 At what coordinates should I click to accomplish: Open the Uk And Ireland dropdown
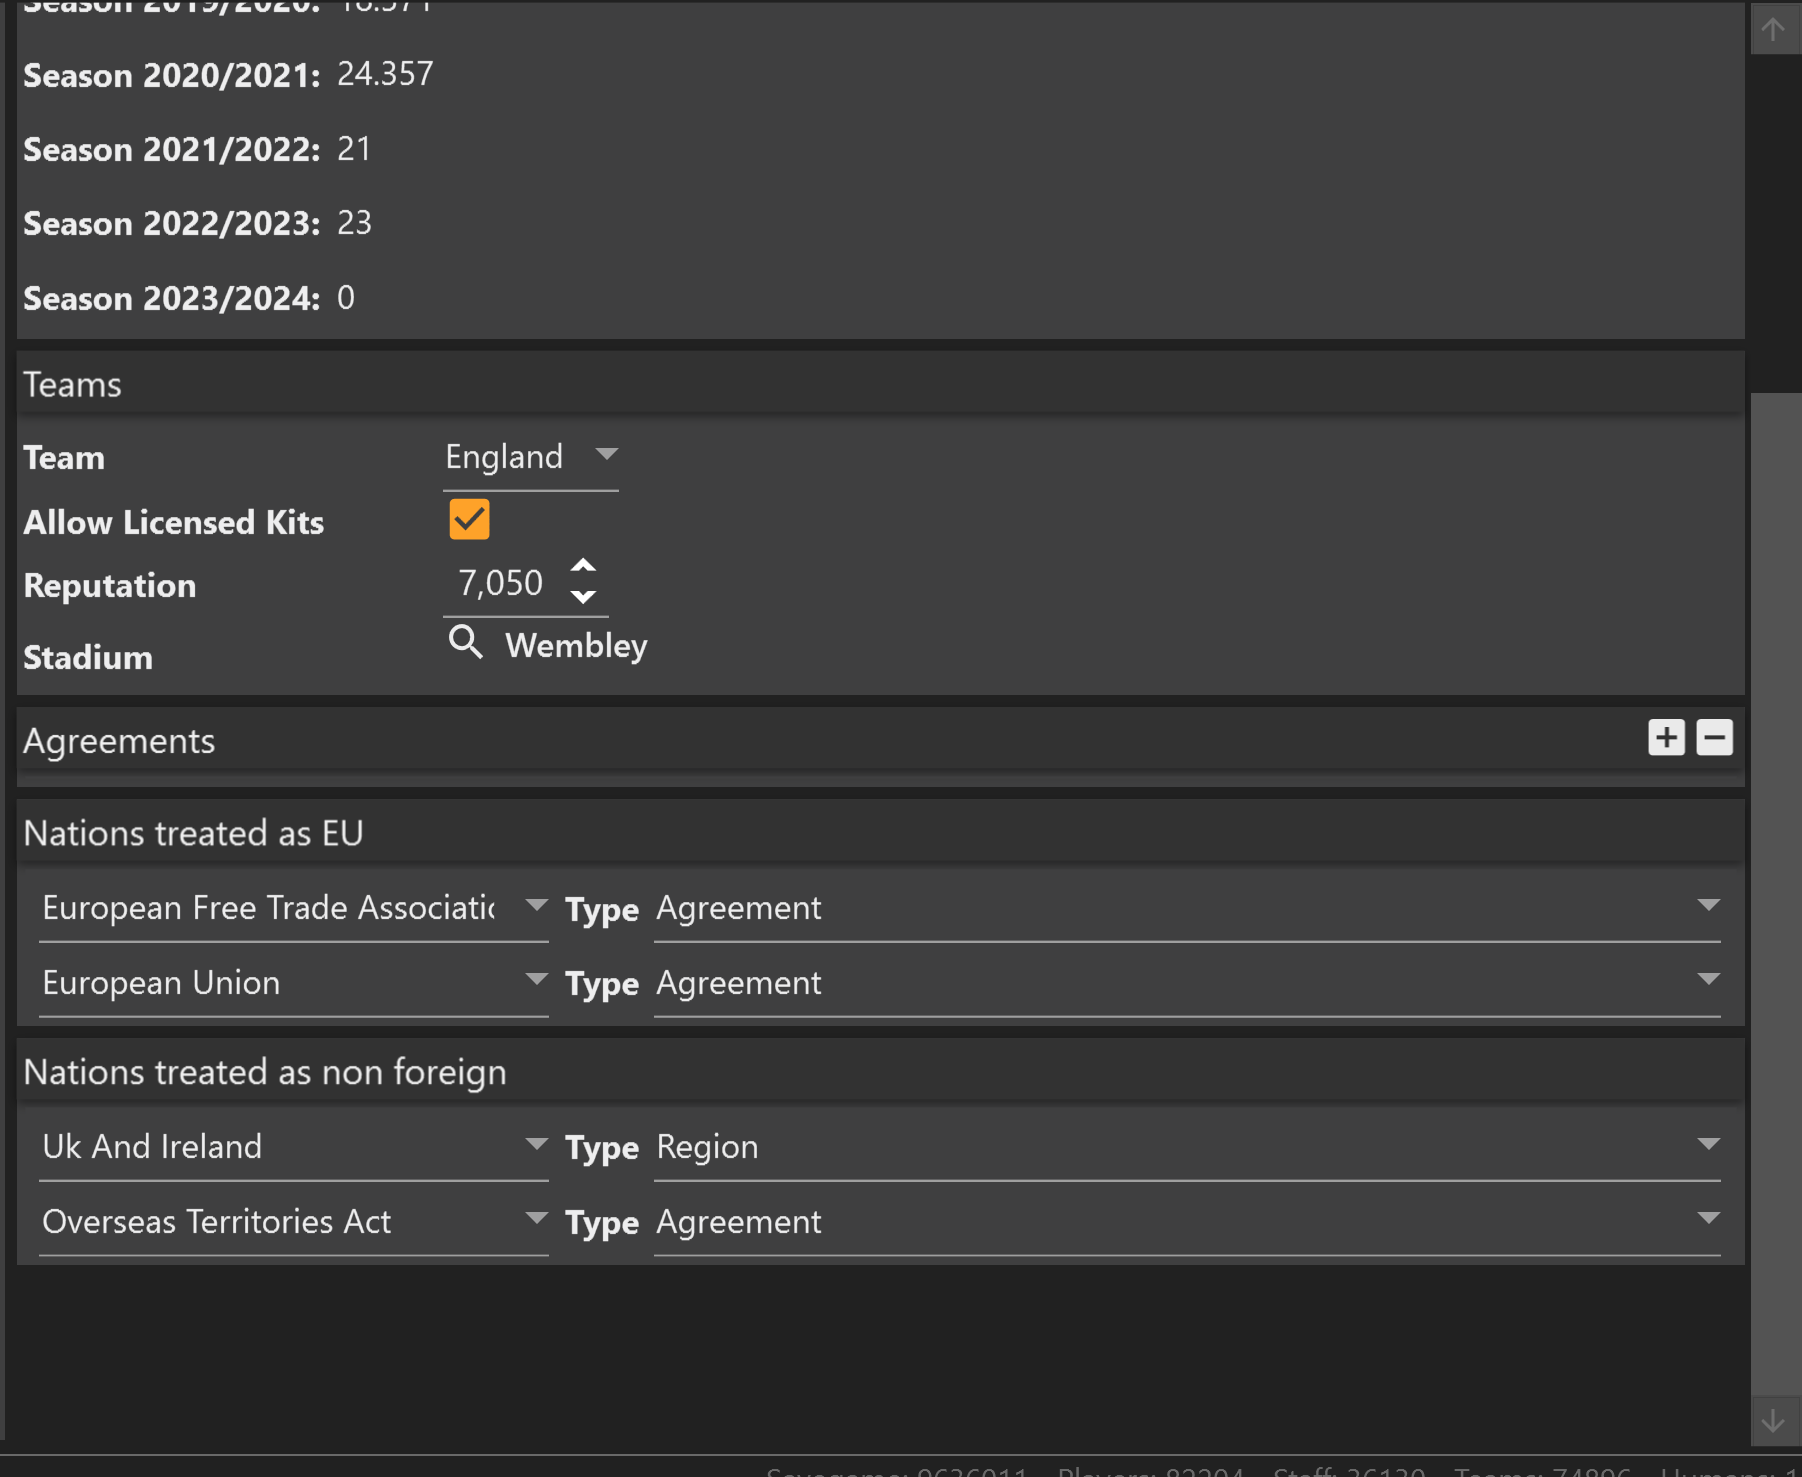(294, 1147)
